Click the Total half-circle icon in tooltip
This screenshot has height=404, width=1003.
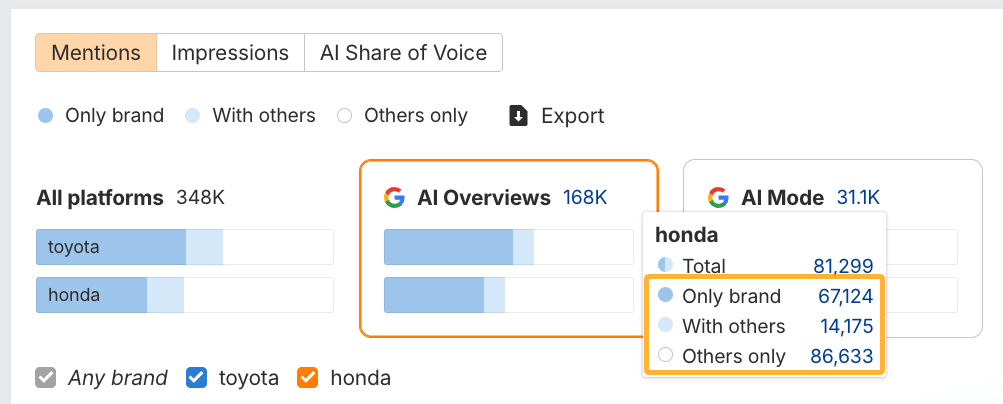coord(666,266)
